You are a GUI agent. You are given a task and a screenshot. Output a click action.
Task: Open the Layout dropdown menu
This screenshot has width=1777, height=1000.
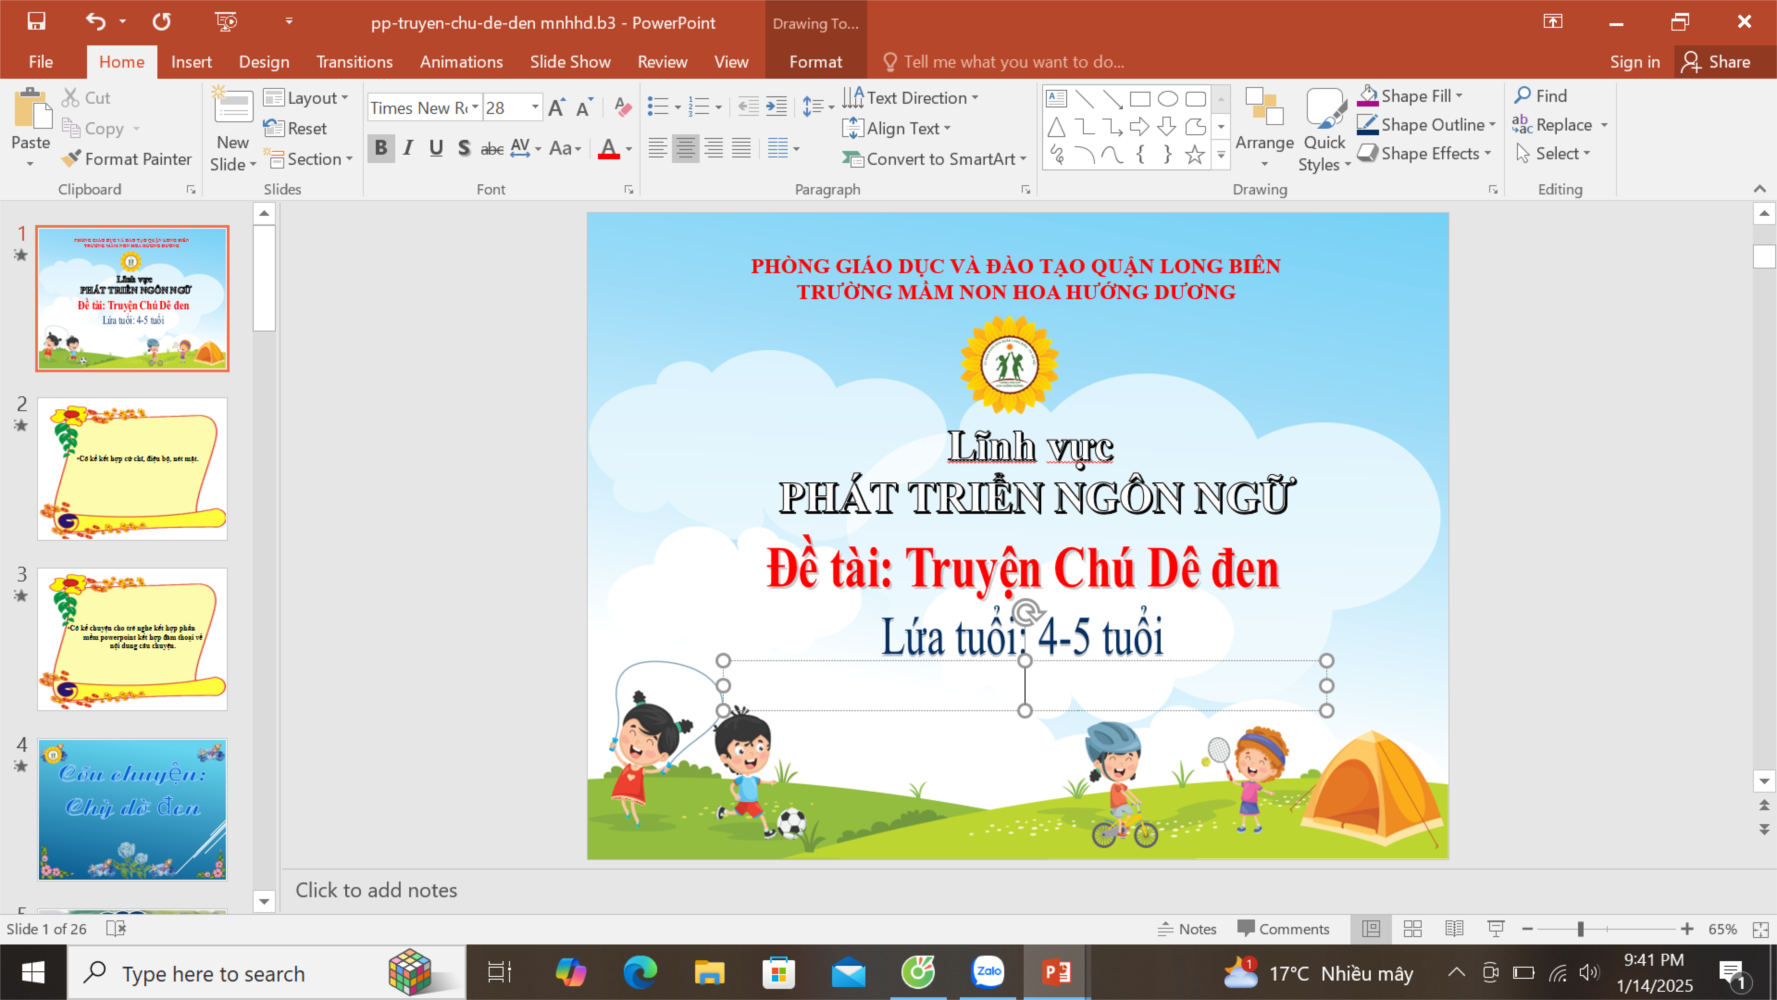[x=307, y=98]
